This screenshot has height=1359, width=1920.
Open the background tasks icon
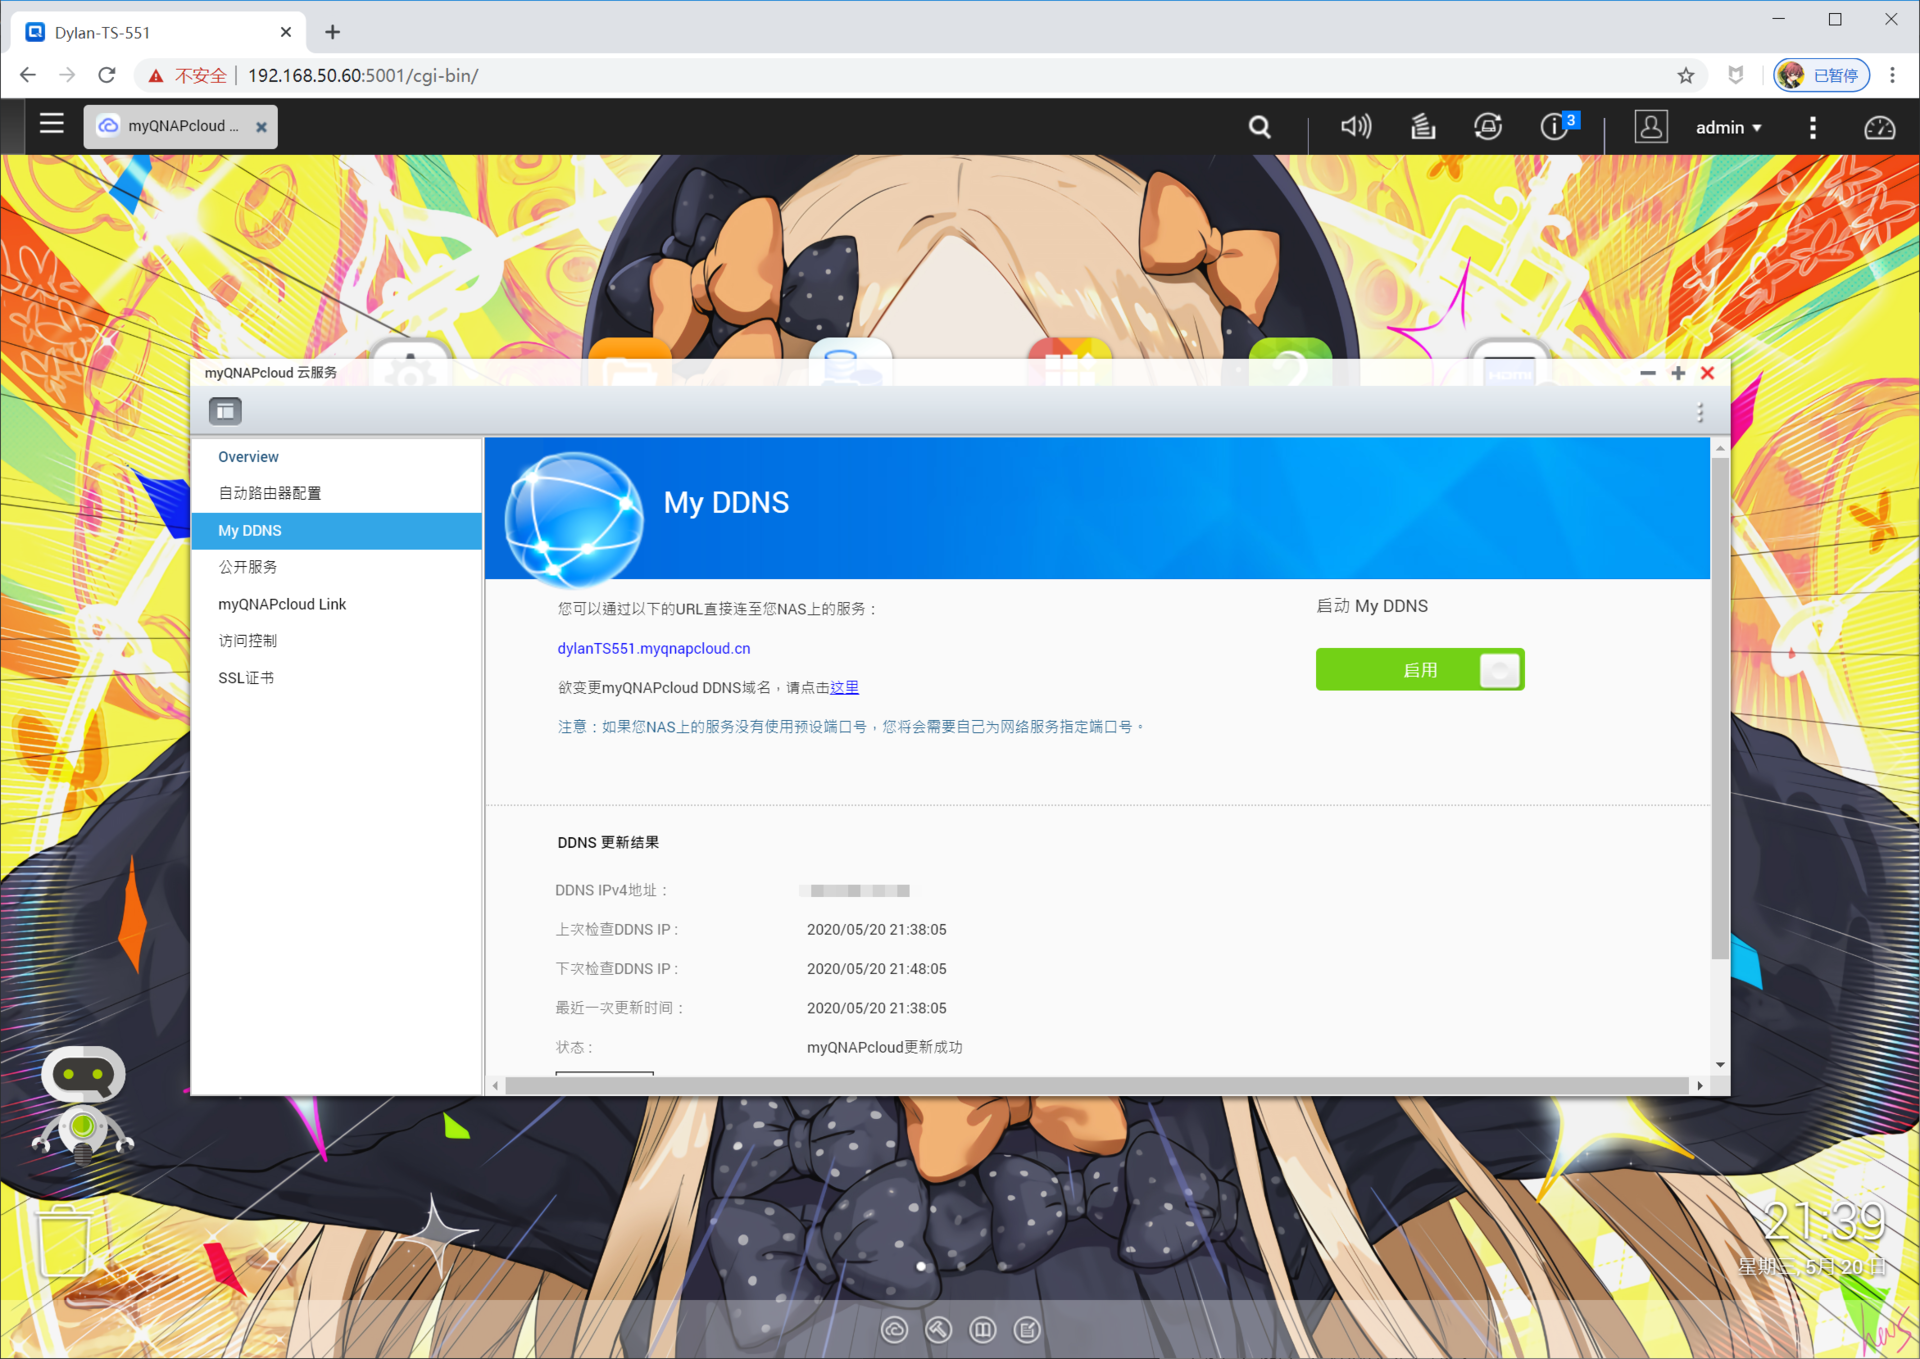click(x=1422, y=127)
